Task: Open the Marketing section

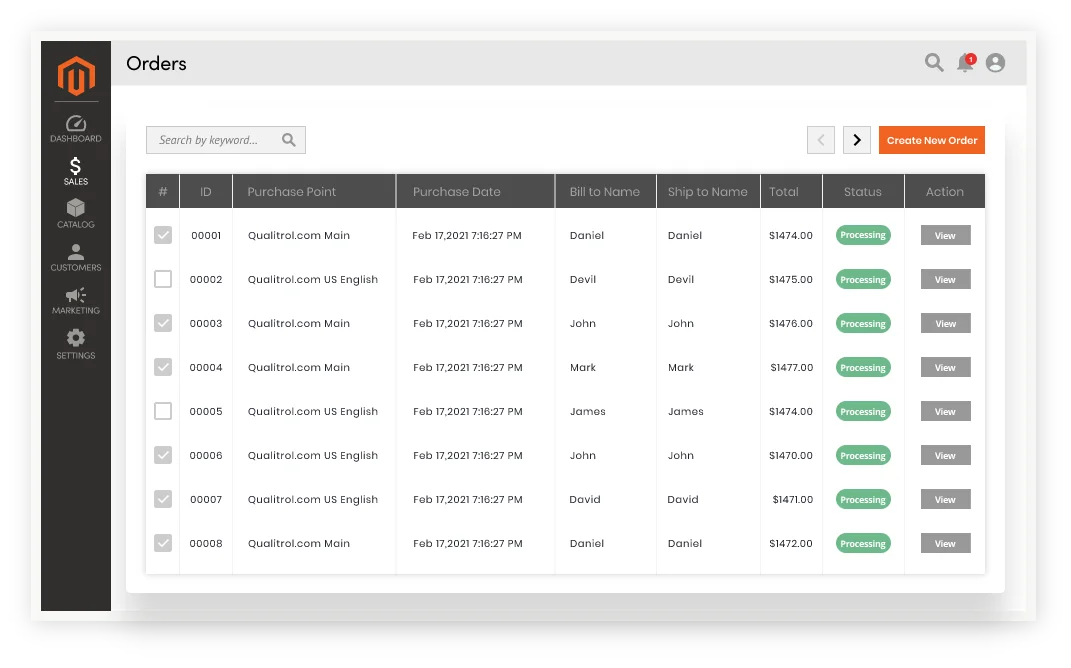Action: 76,301
